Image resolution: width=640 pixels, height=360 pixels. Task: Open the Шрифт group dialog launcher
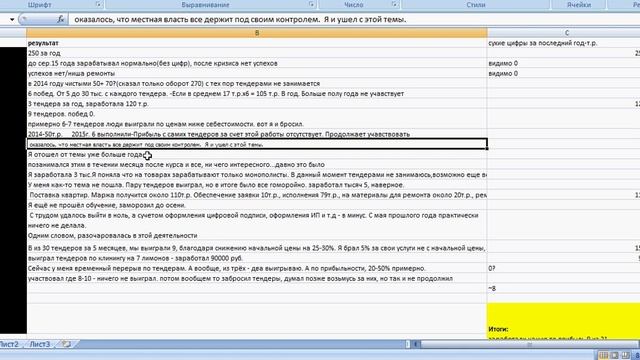(98, 4)
